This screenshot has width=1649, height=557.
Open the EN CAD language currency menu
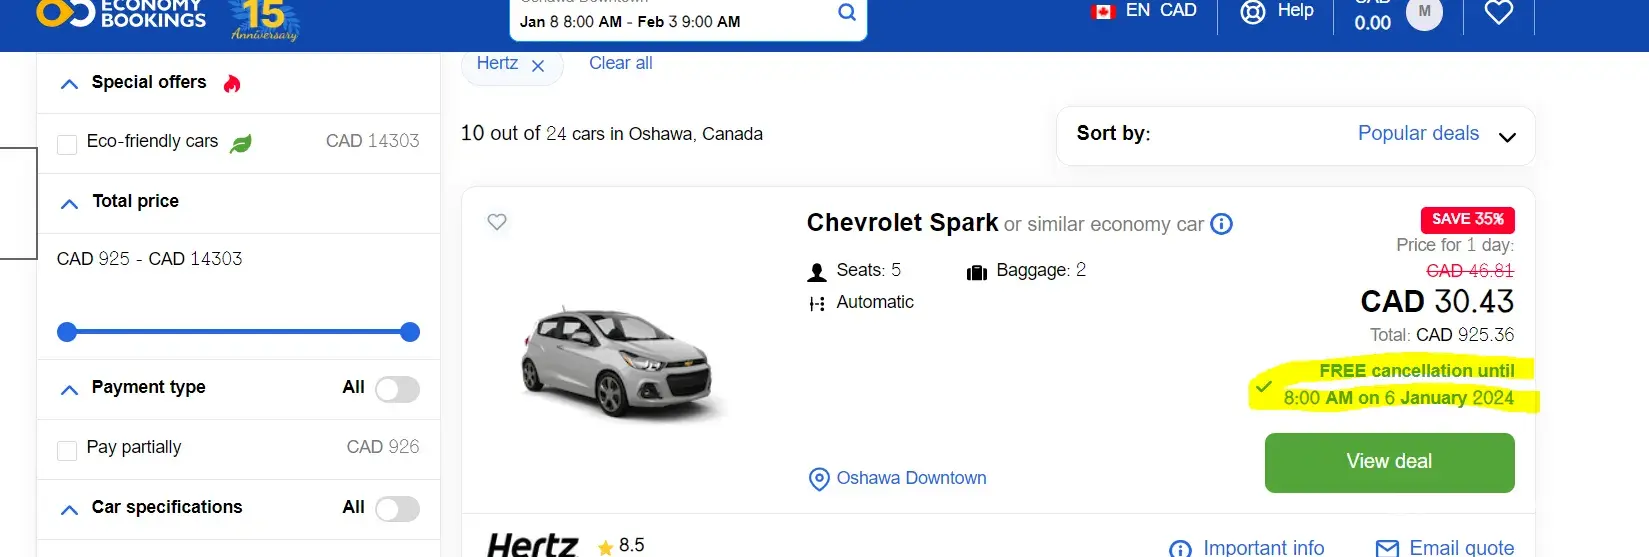1143,11
